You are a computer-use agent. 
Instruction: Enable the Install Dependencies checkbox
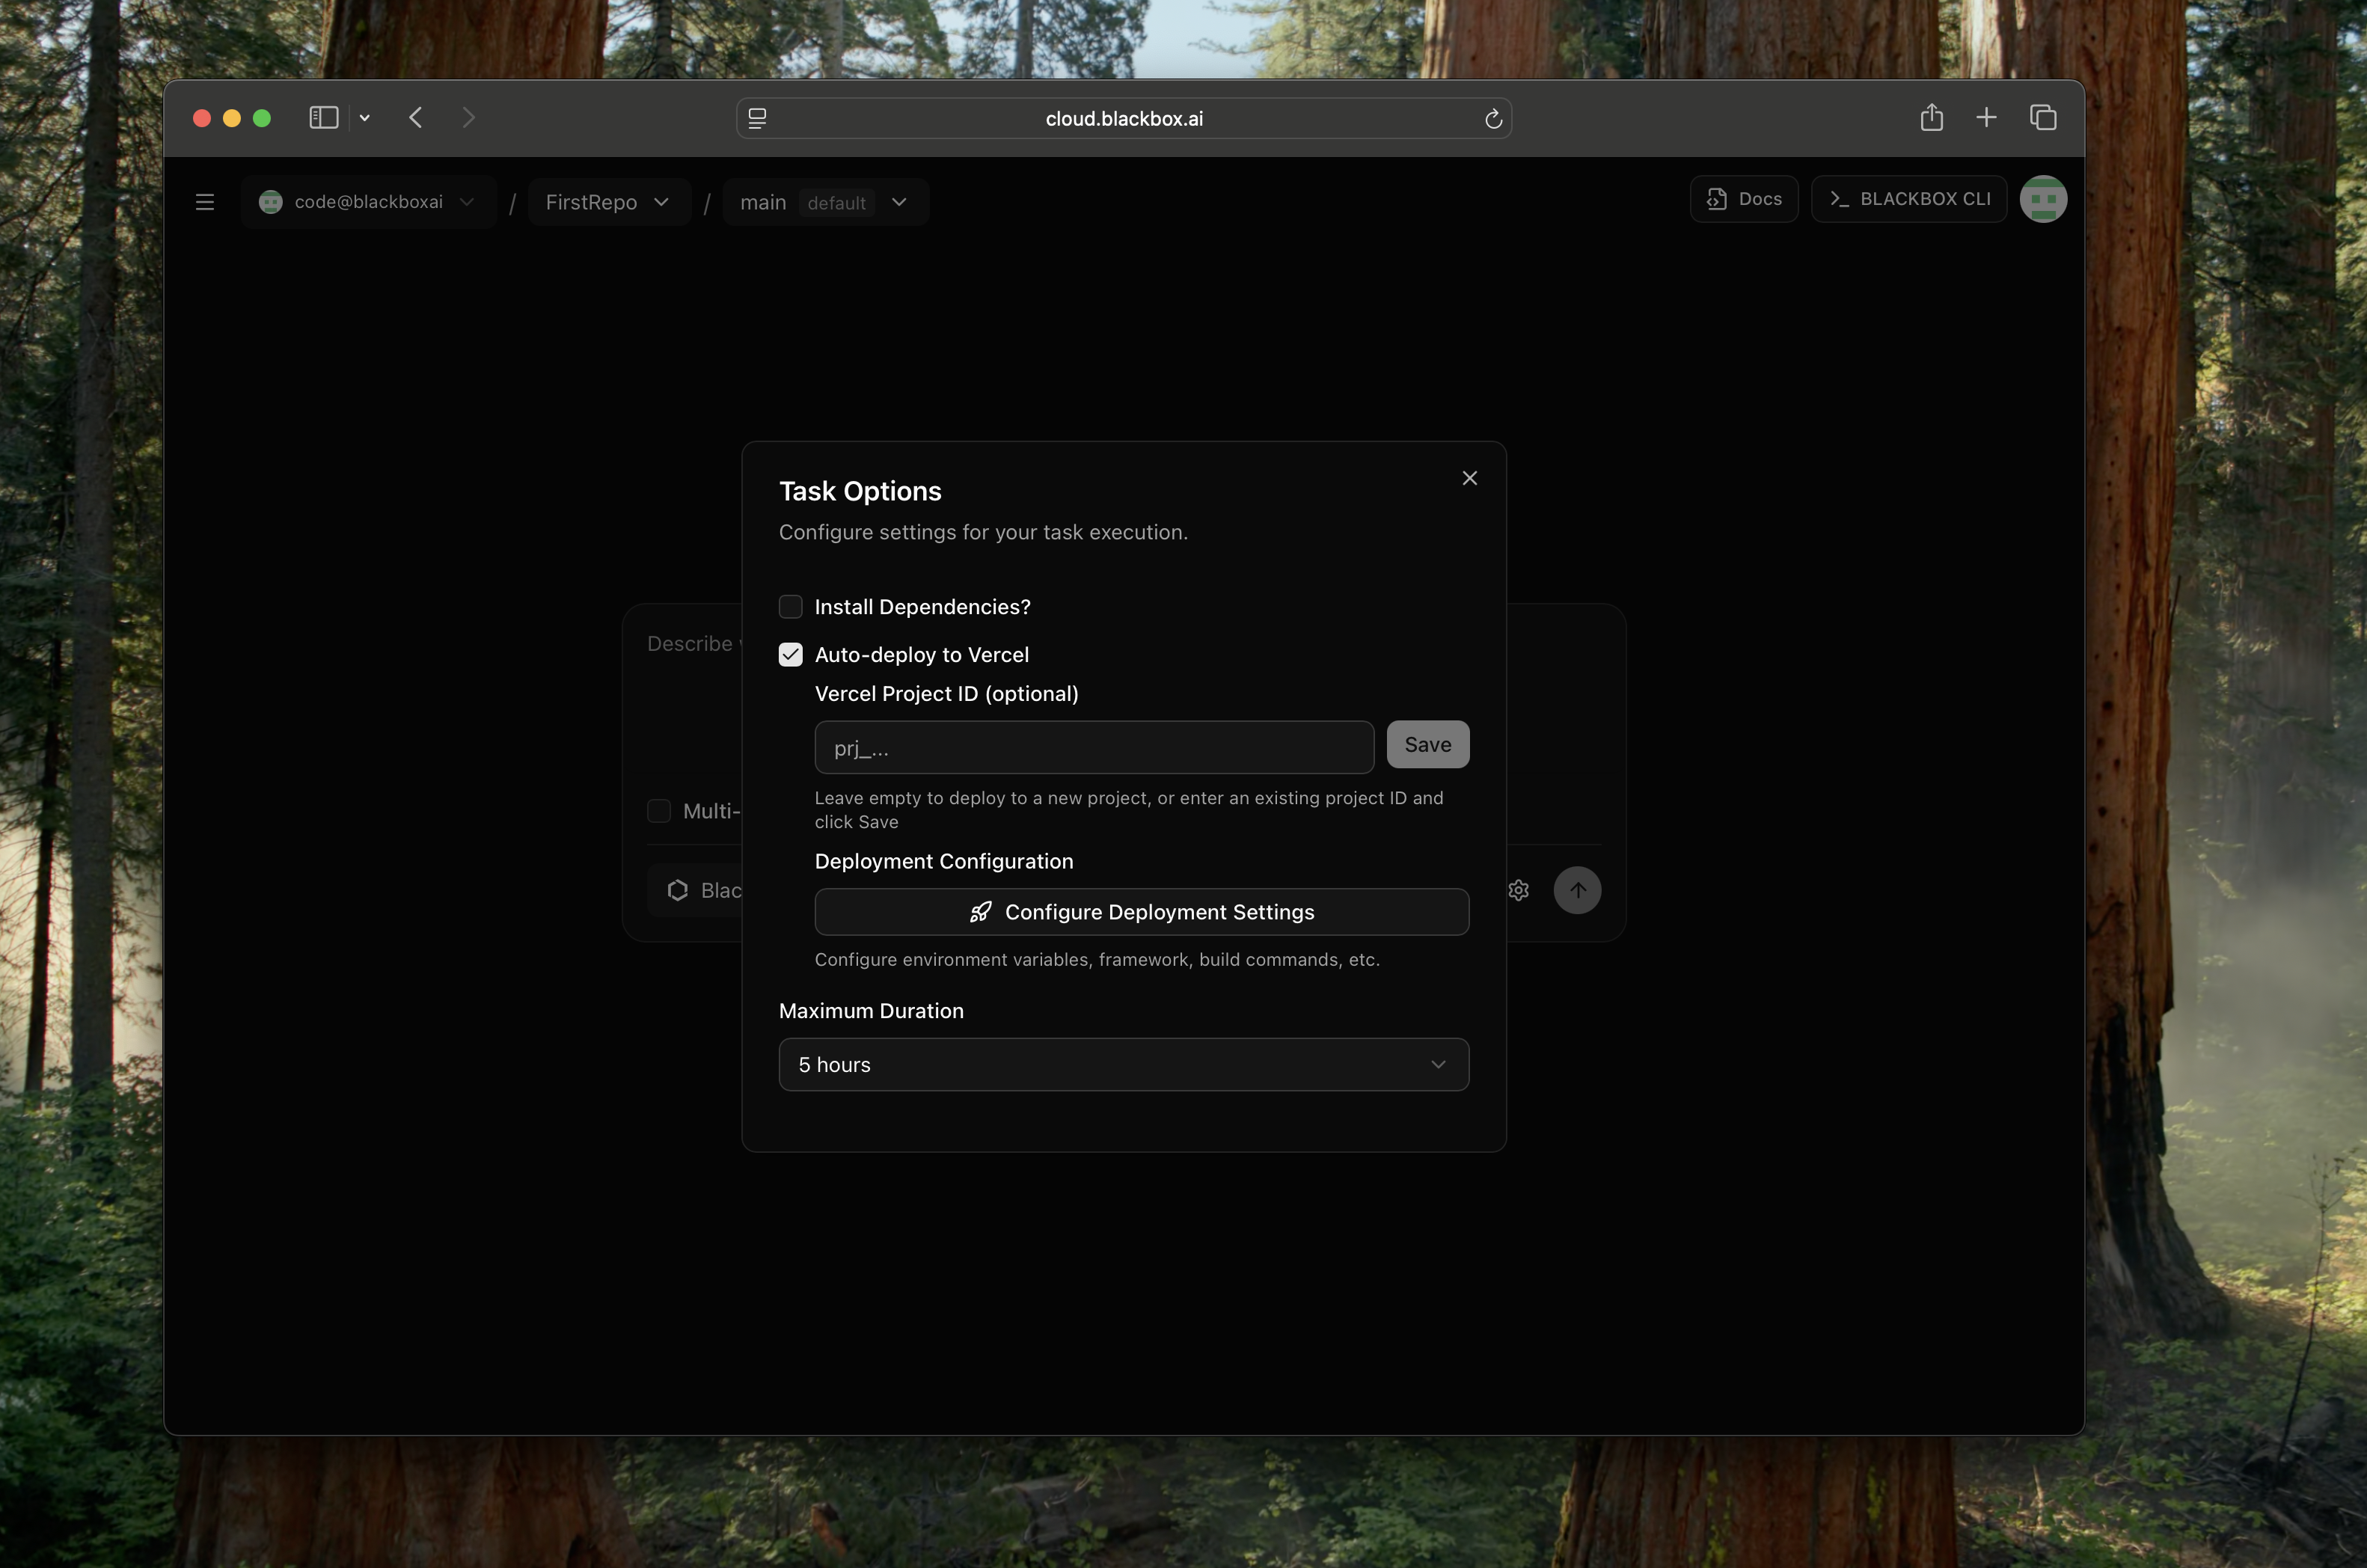coord(790,607)
